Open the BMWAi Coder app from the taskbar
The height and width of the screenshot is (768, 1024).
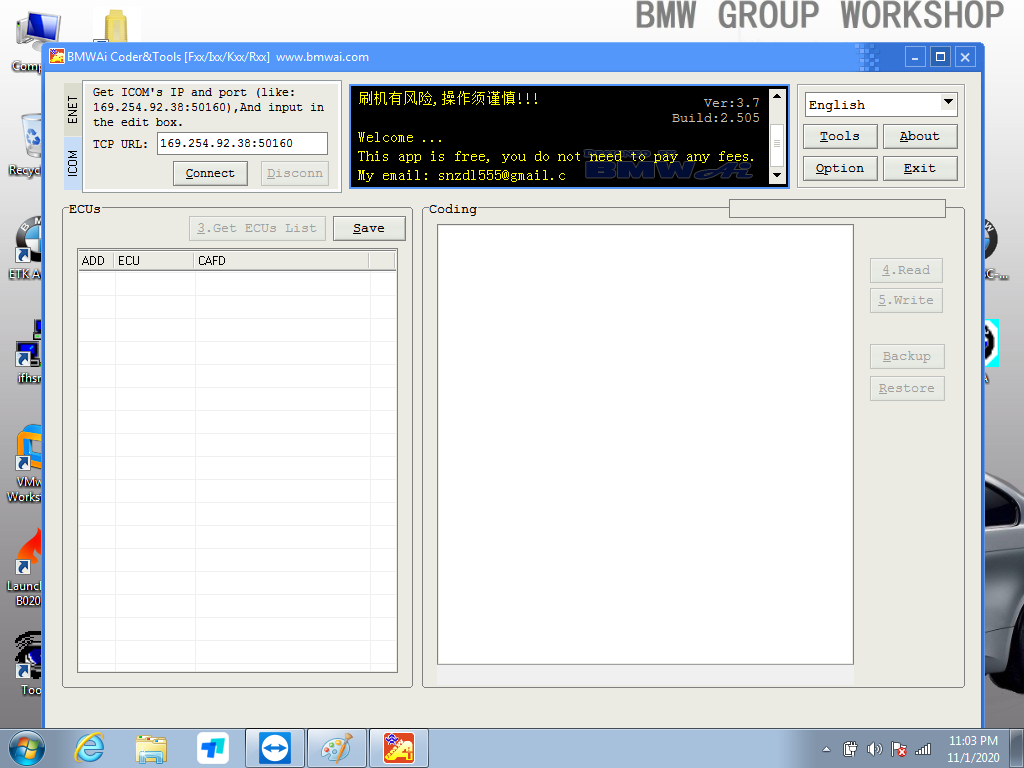pos(398,747)
